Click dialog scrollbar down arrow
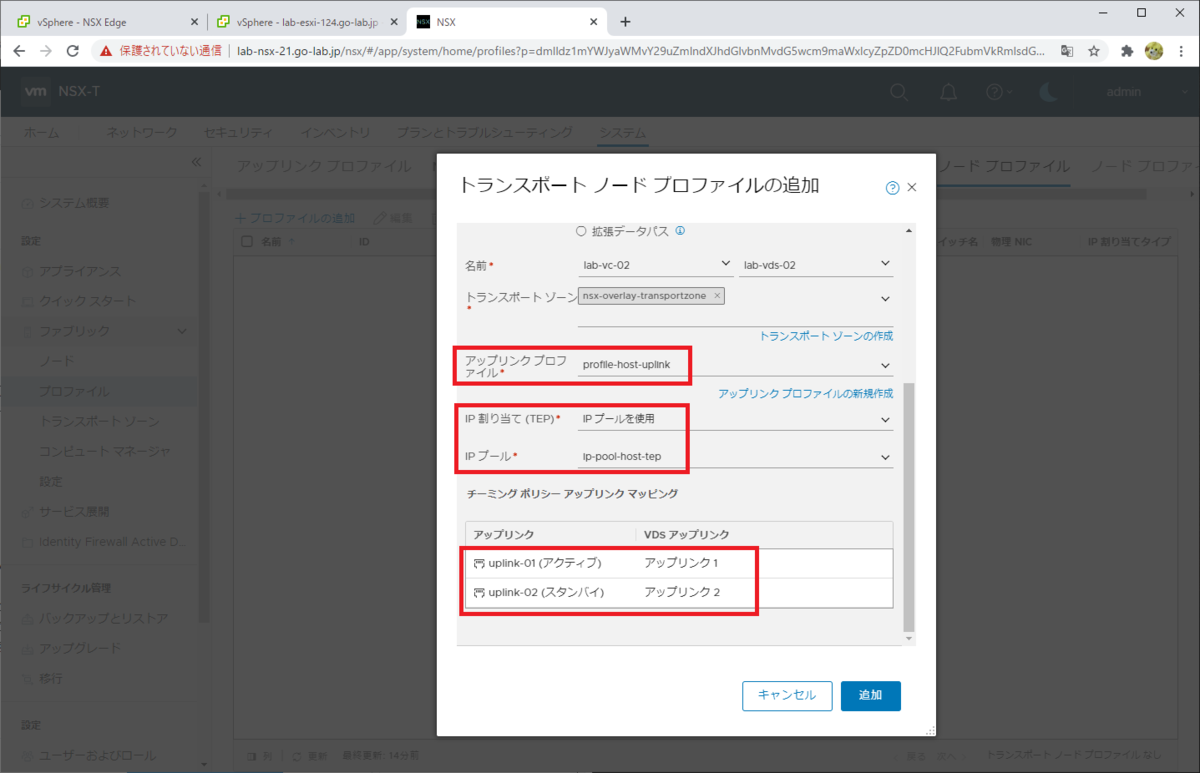The width and height of the screenshot is (1200, 773). (x=908, y=638)
